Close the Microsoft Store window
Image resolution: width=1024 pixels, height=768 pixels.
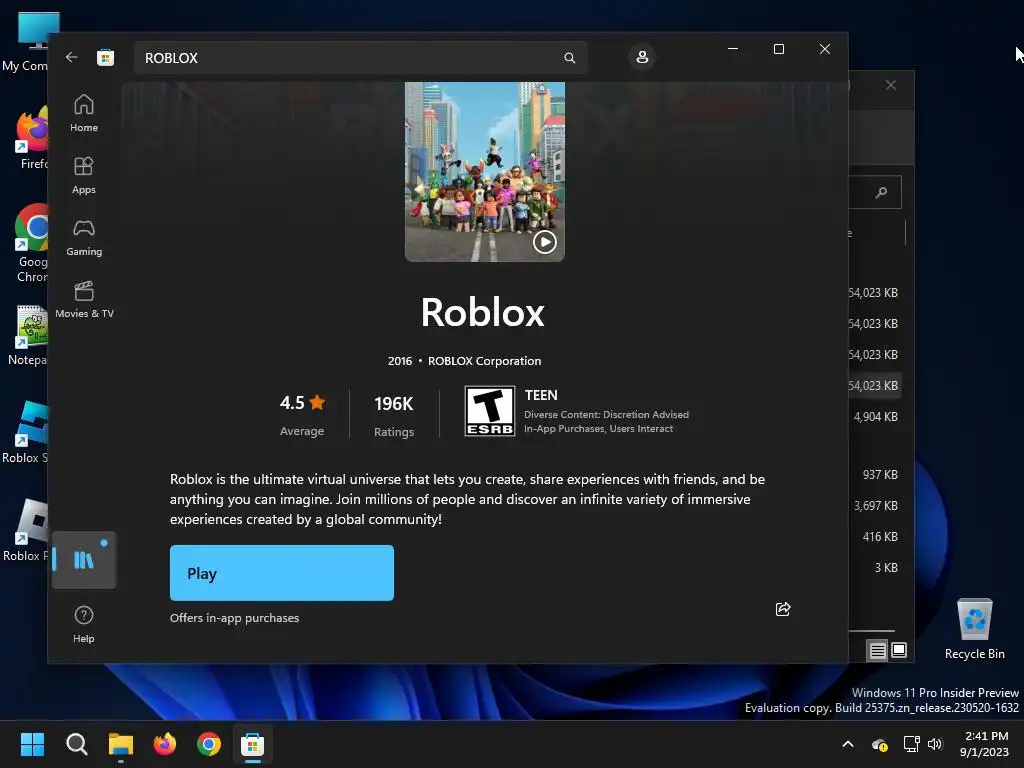tap(825, 49)
